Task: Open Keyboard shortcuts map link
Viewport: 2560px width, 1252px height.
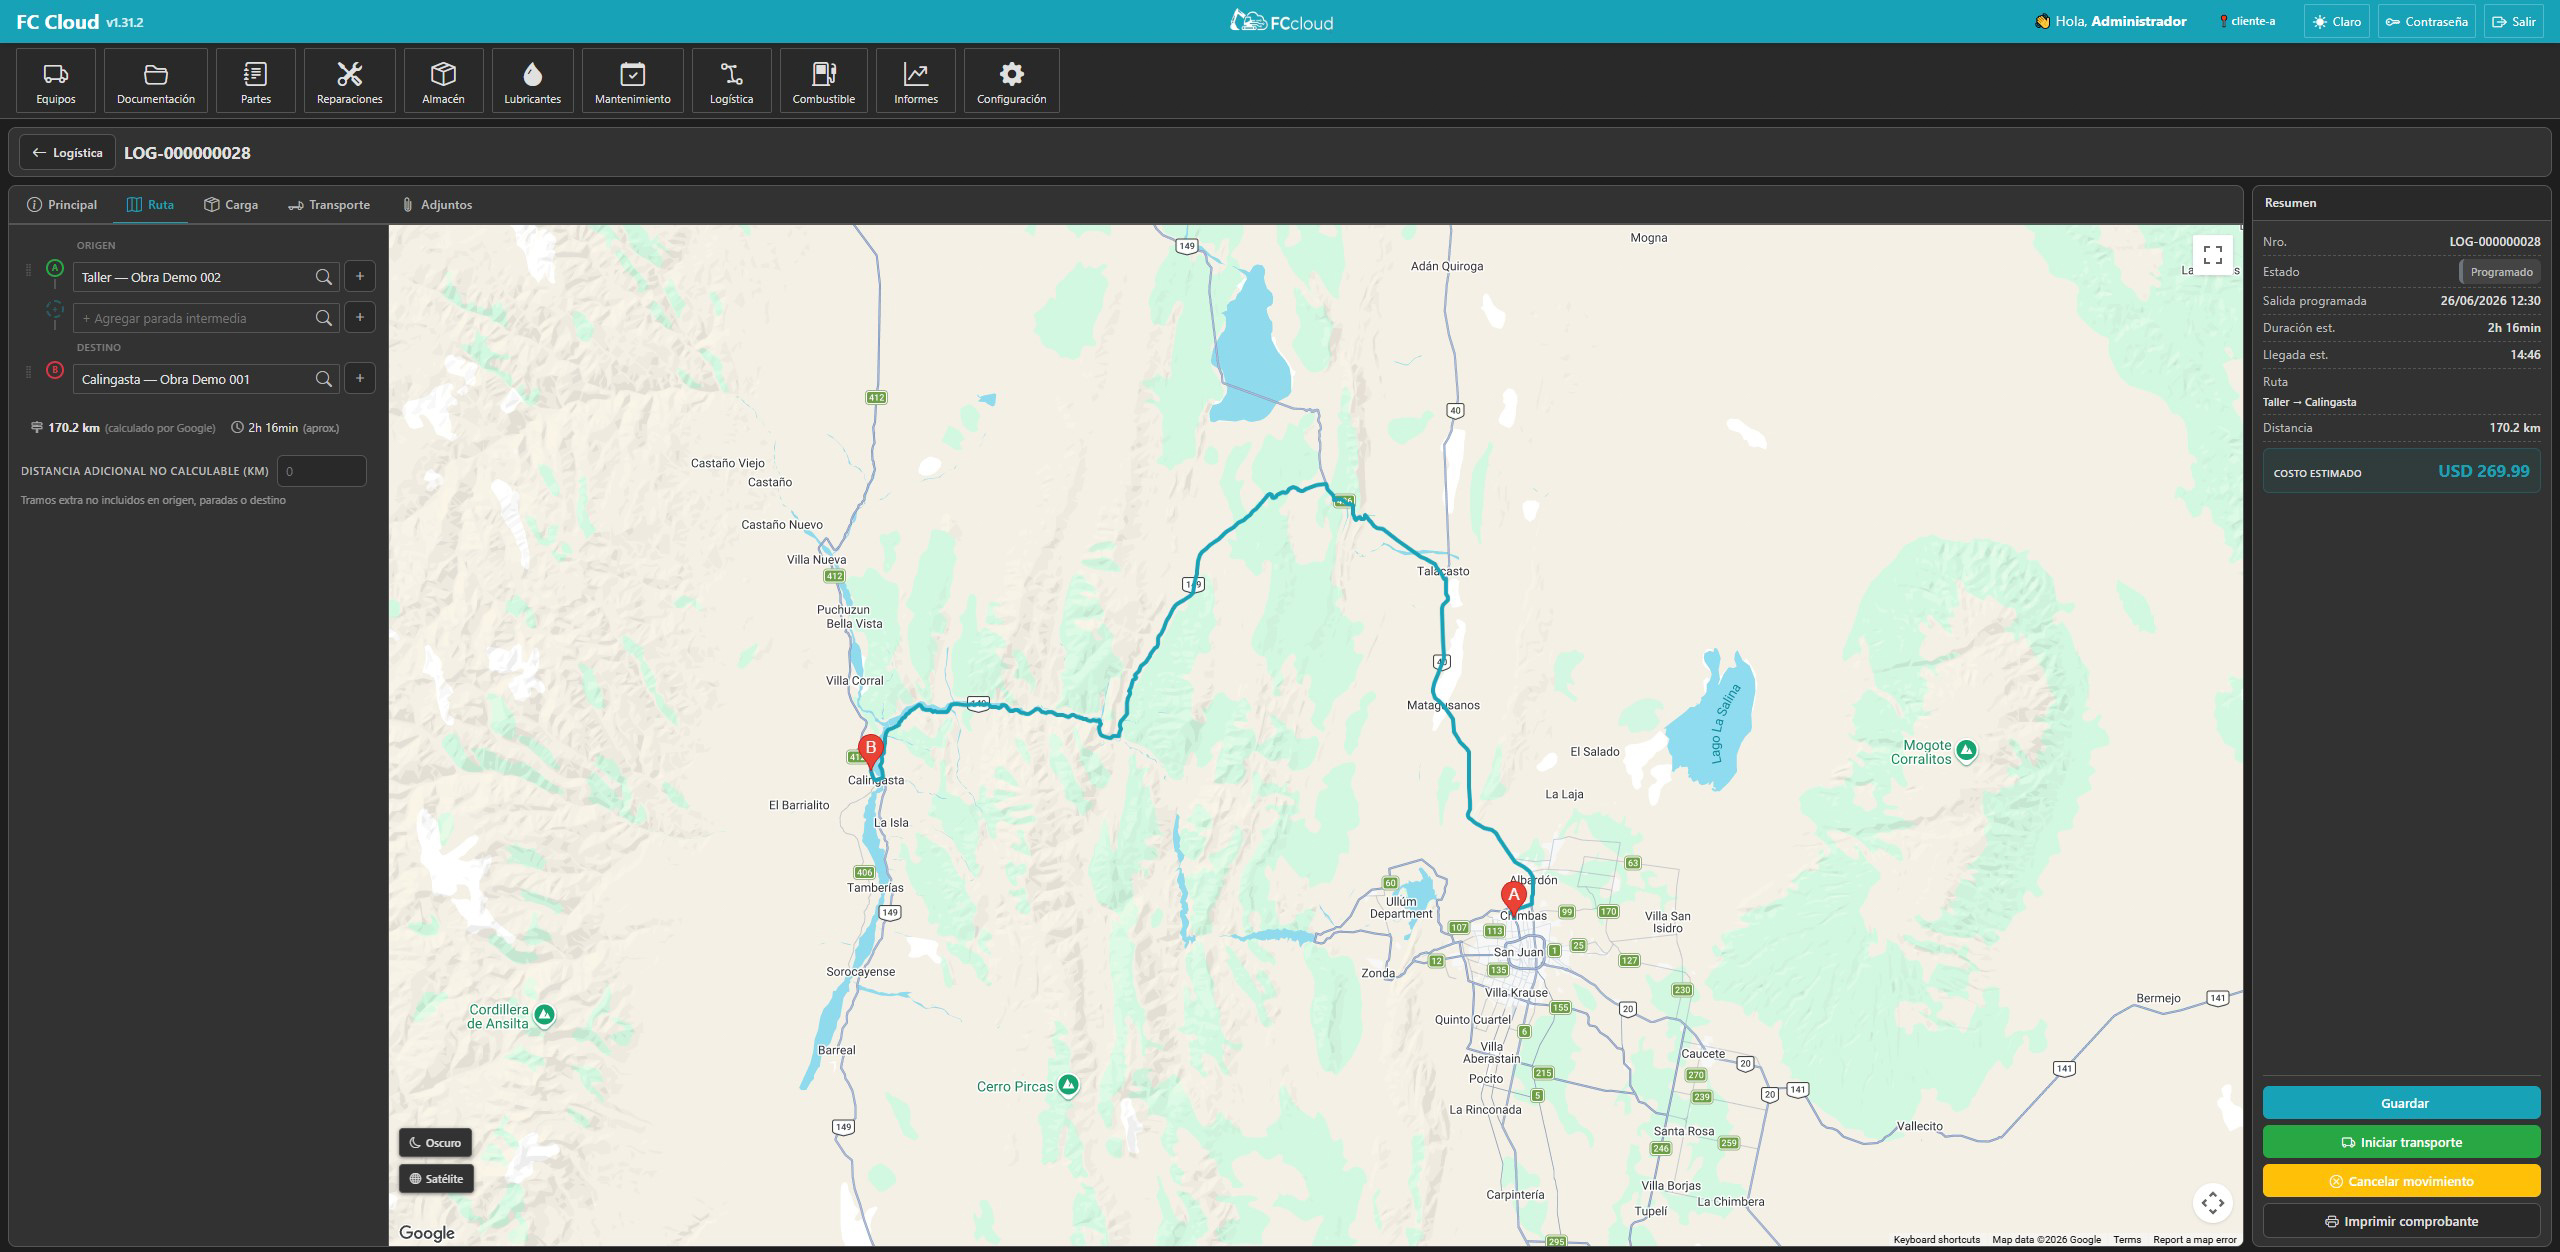Action: coord(1936,1240)
